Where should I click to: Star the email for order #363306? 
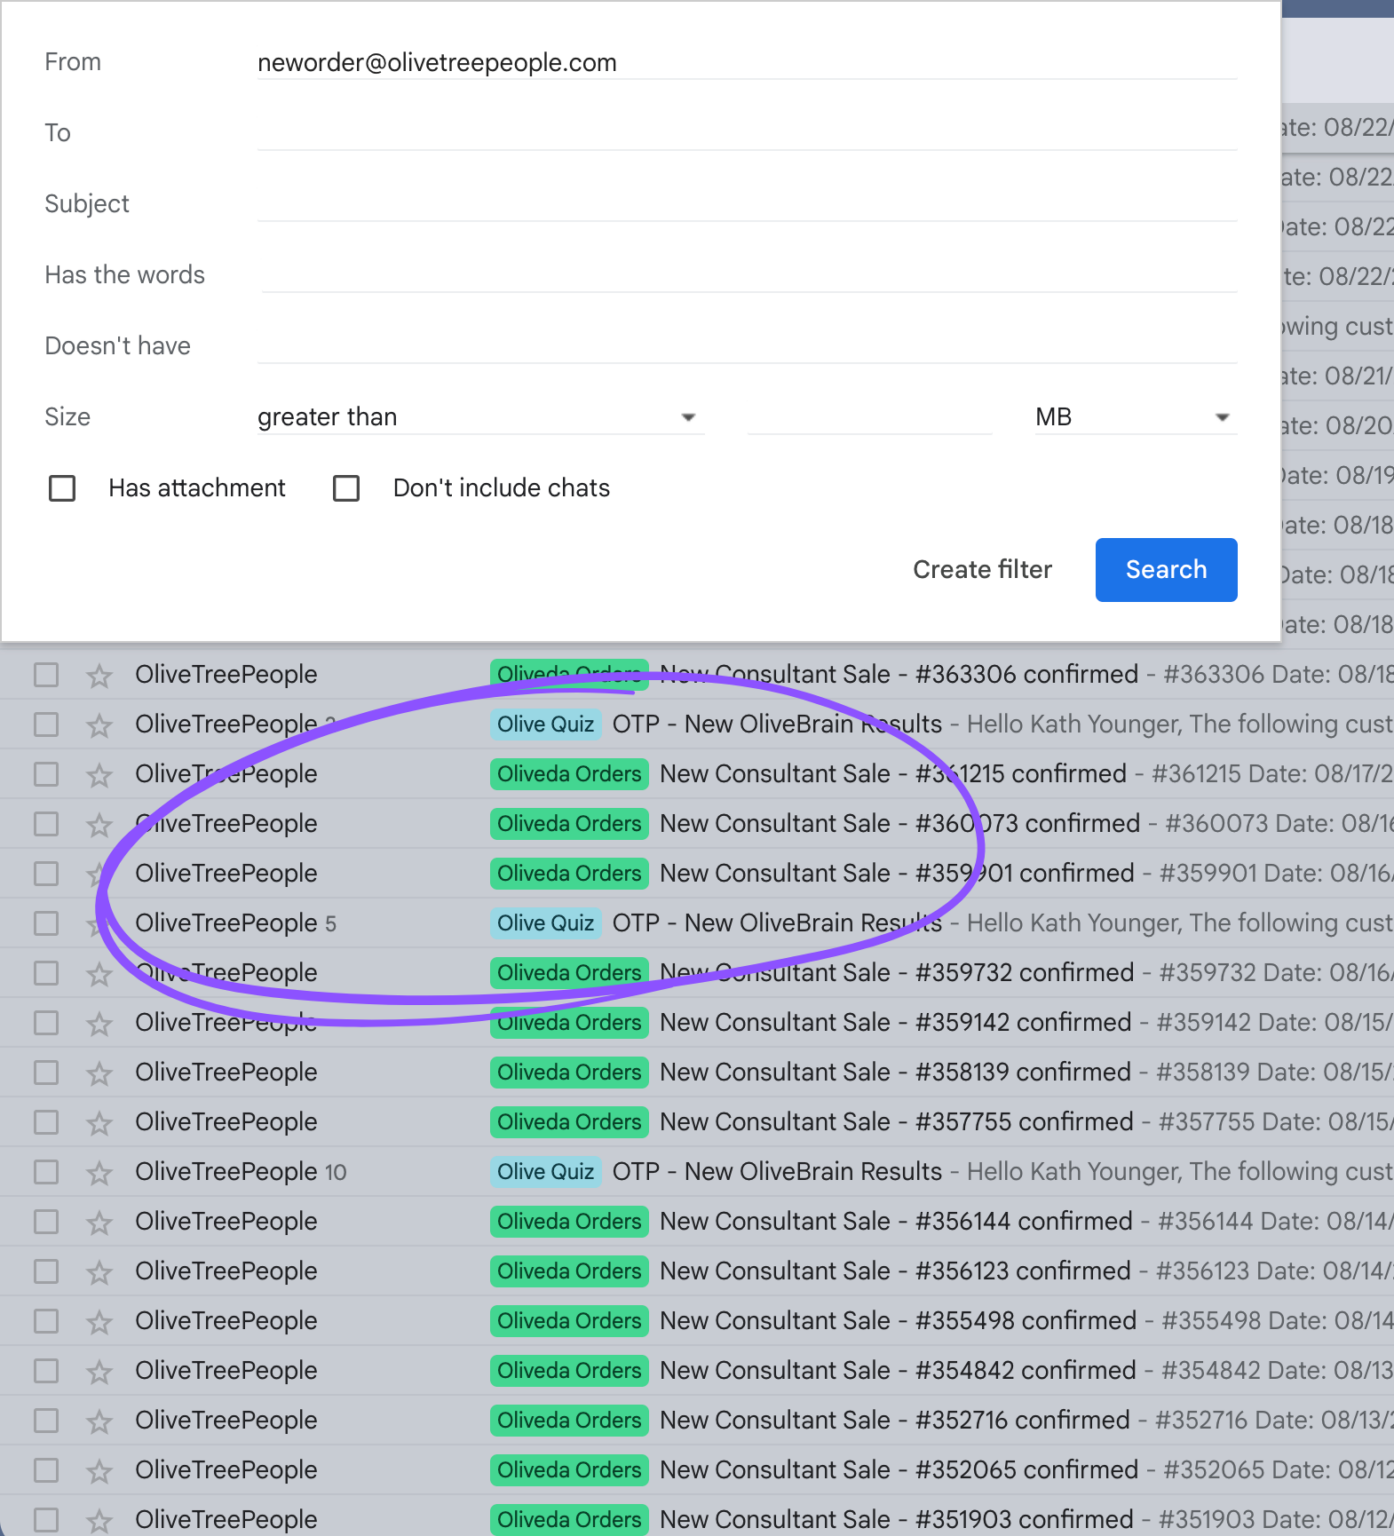[99, 676]
